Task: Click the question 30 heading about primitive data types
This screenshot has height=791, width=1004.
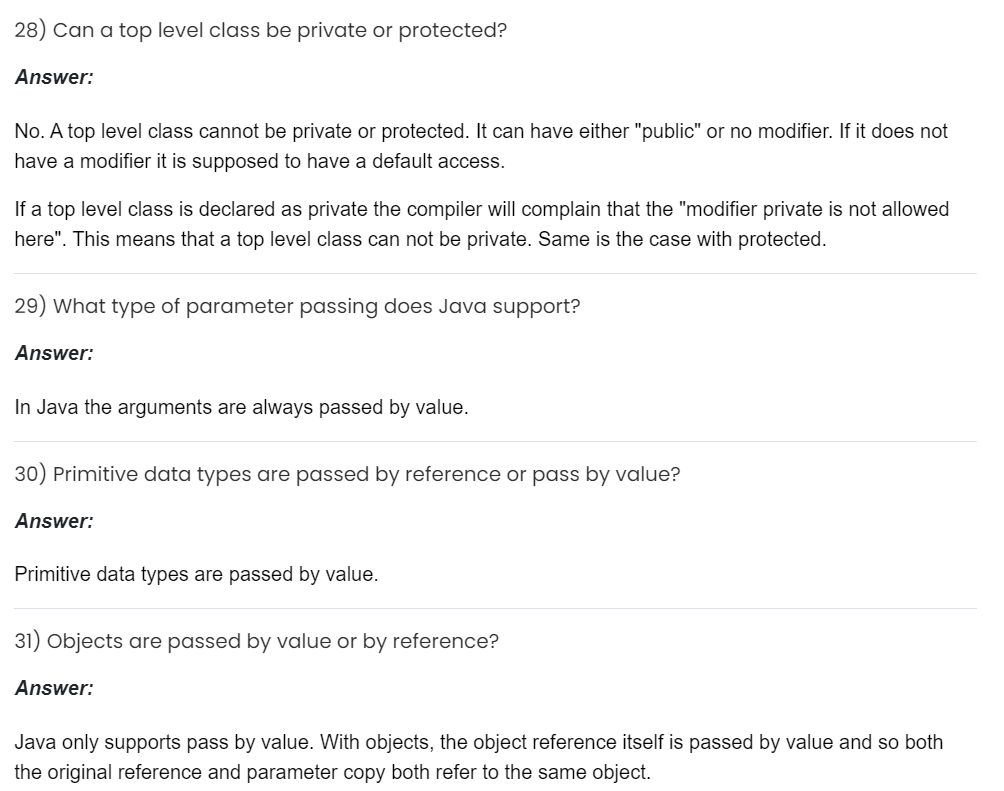Action: pyautogui.click(x=347, y=474)
